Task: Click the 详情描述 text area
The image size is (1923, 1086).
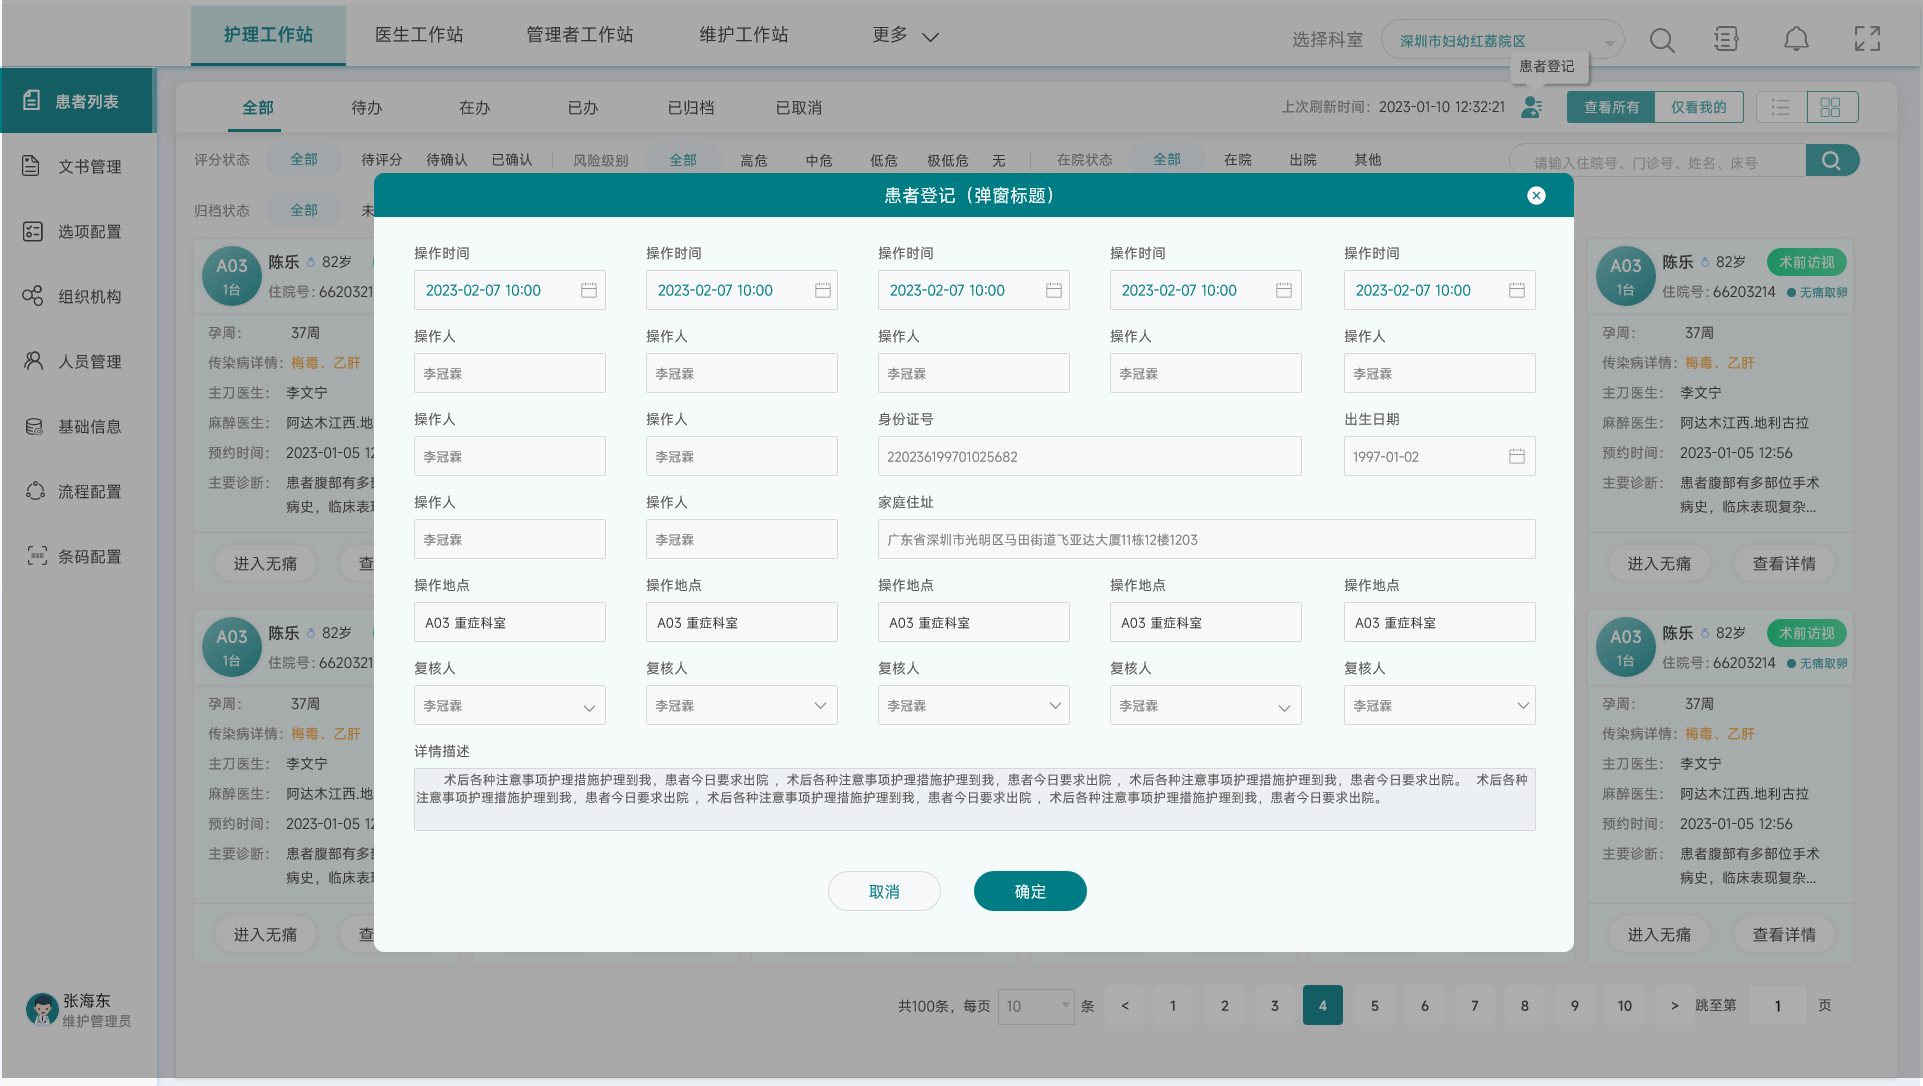Action: tap(974, 799)
